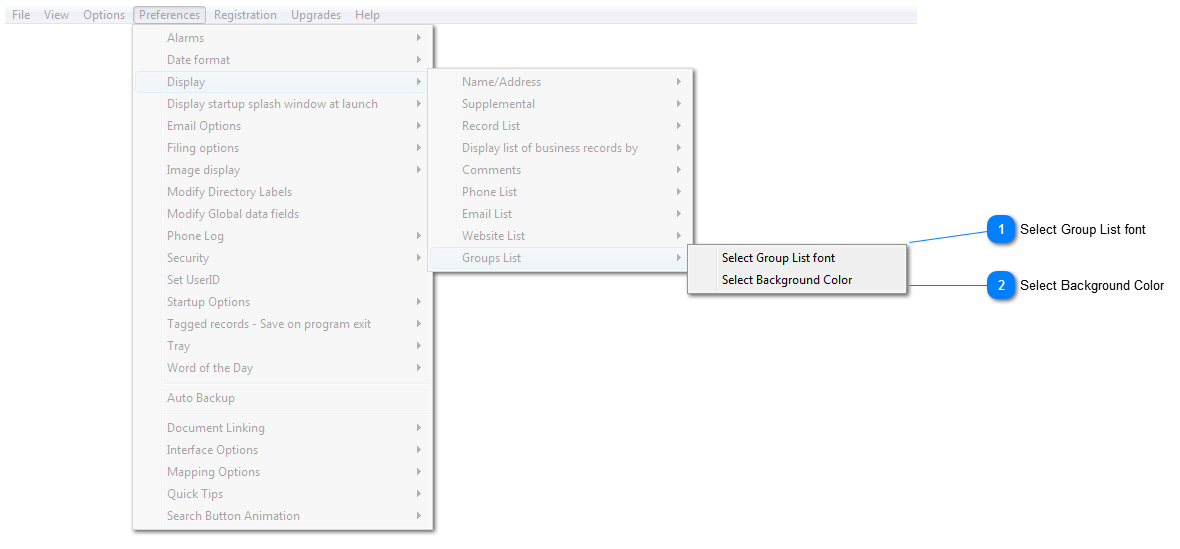Click the arrow beside Name/Address
The height and width of the screenshot is (549, 1180).
678,82
